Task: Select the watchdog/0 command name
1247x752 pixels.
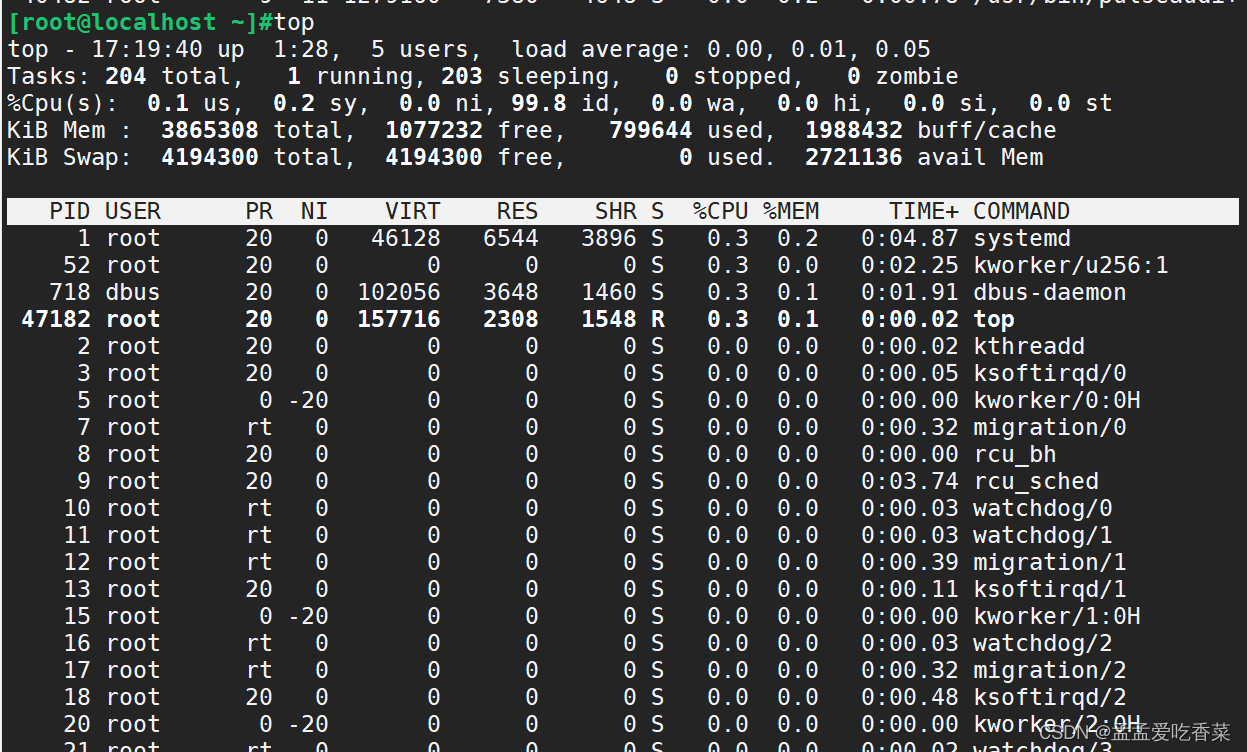Action: (1043, 508)
